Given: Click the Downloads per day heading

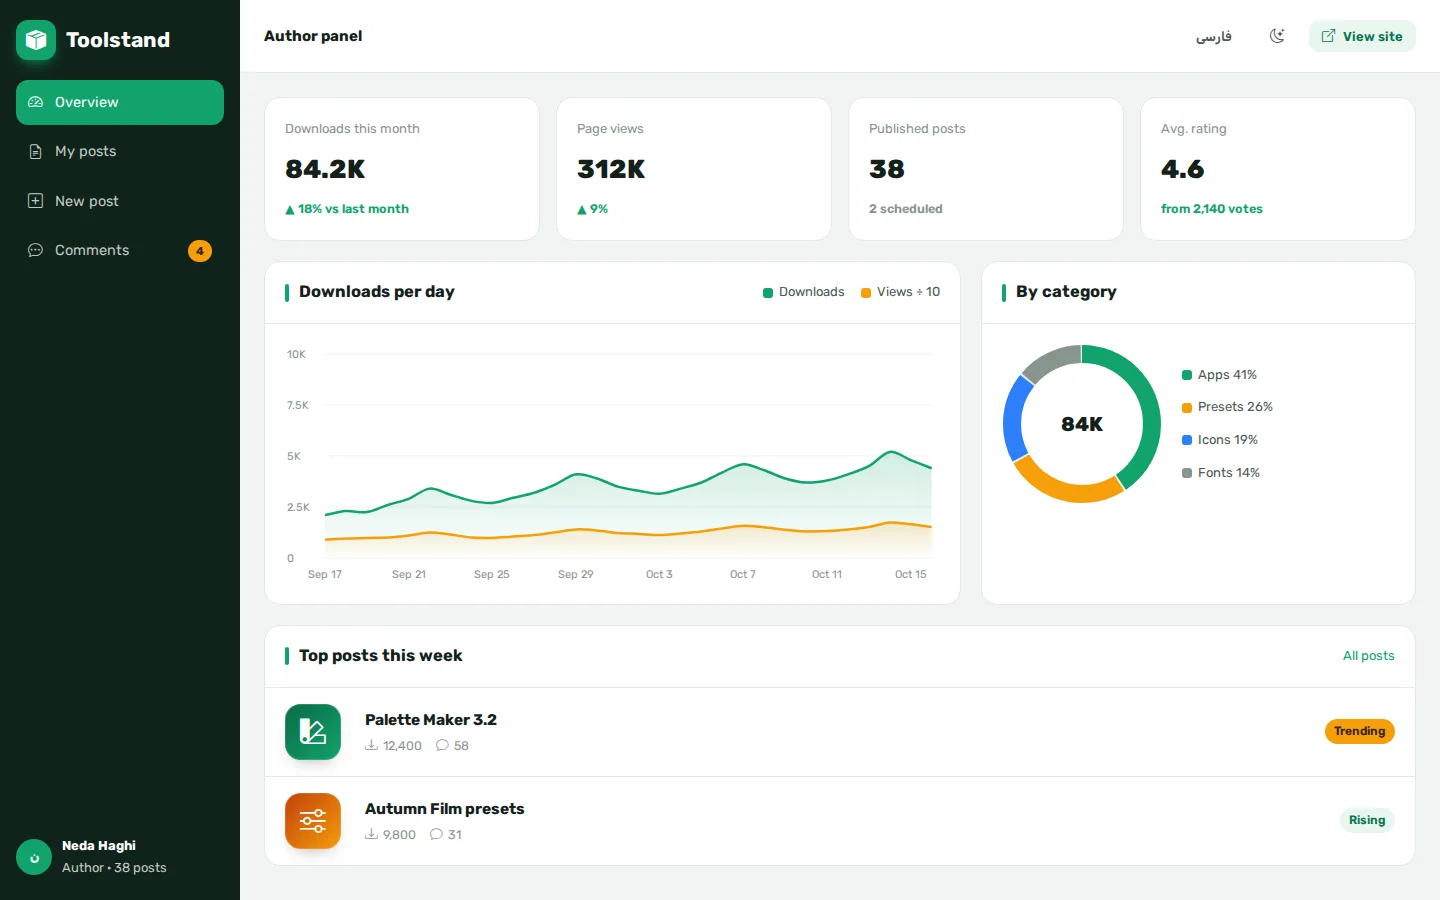Looking at the screenshot, I should (x=377, y=292).
